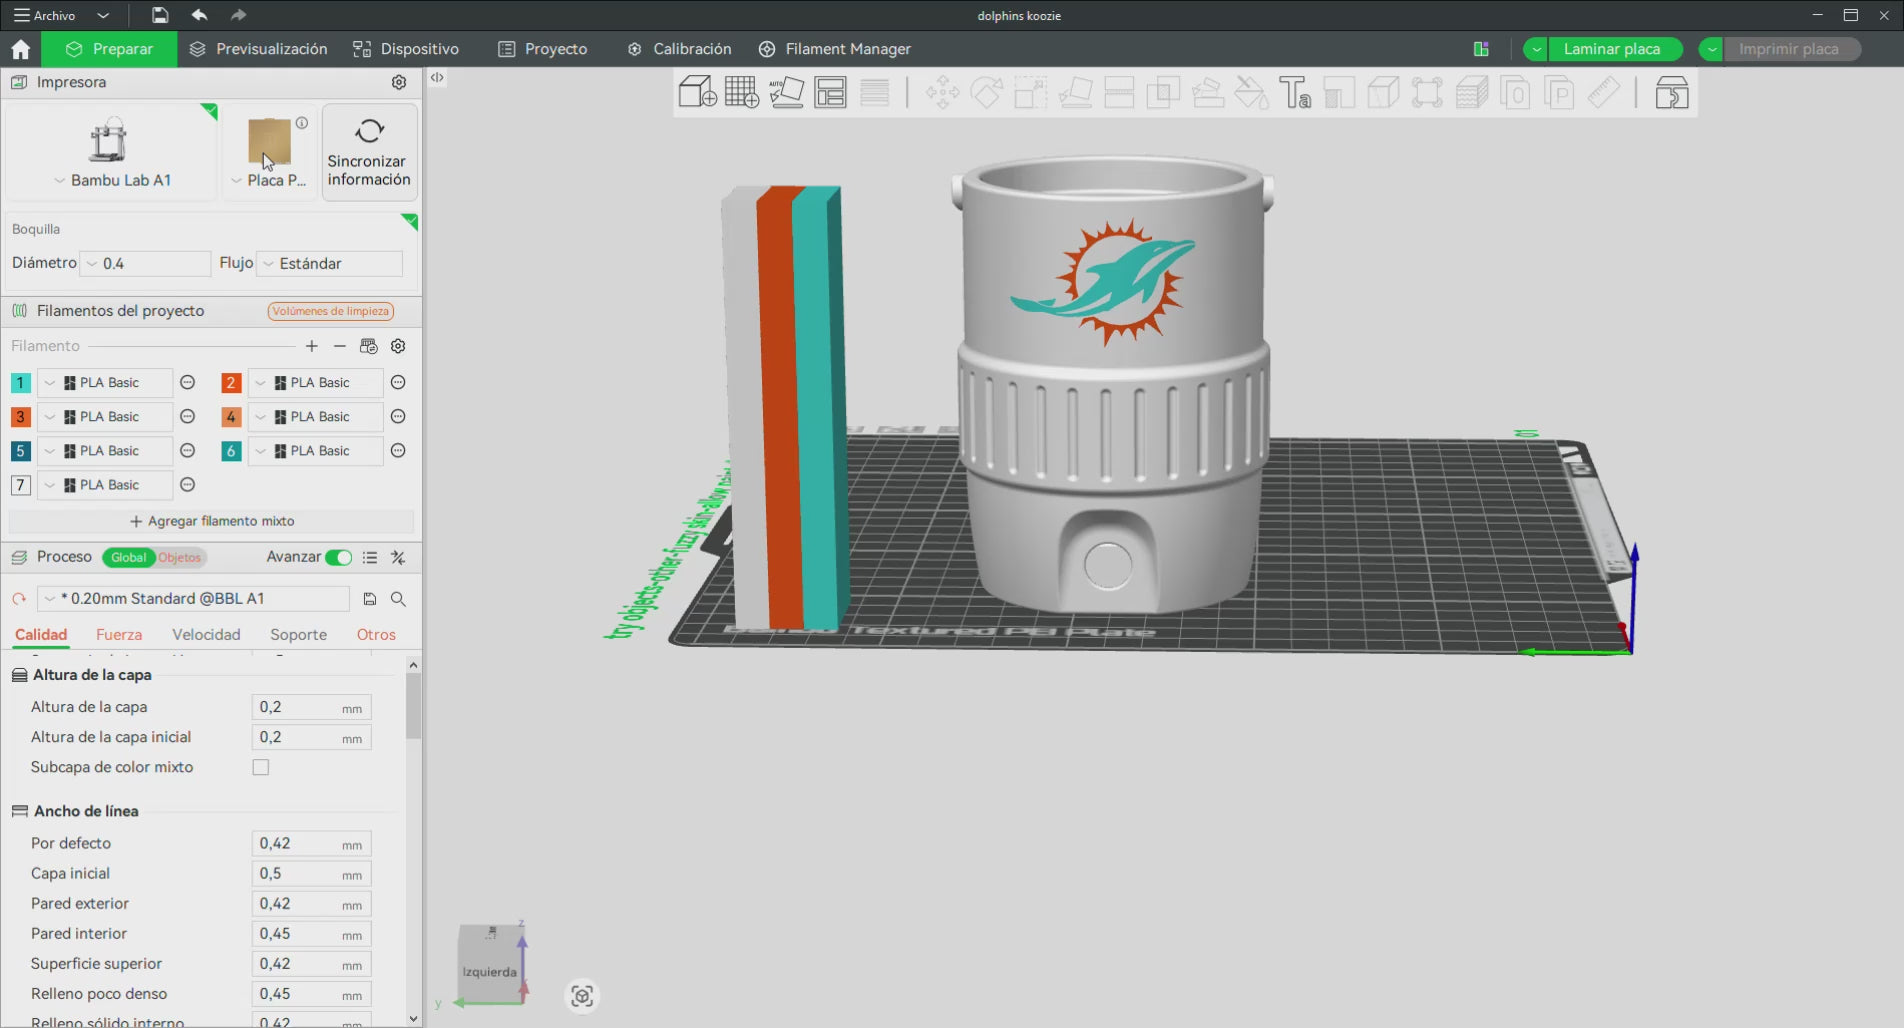
Task: Open filament 7 PLA Basic dropdown
Action: [104, 485]
